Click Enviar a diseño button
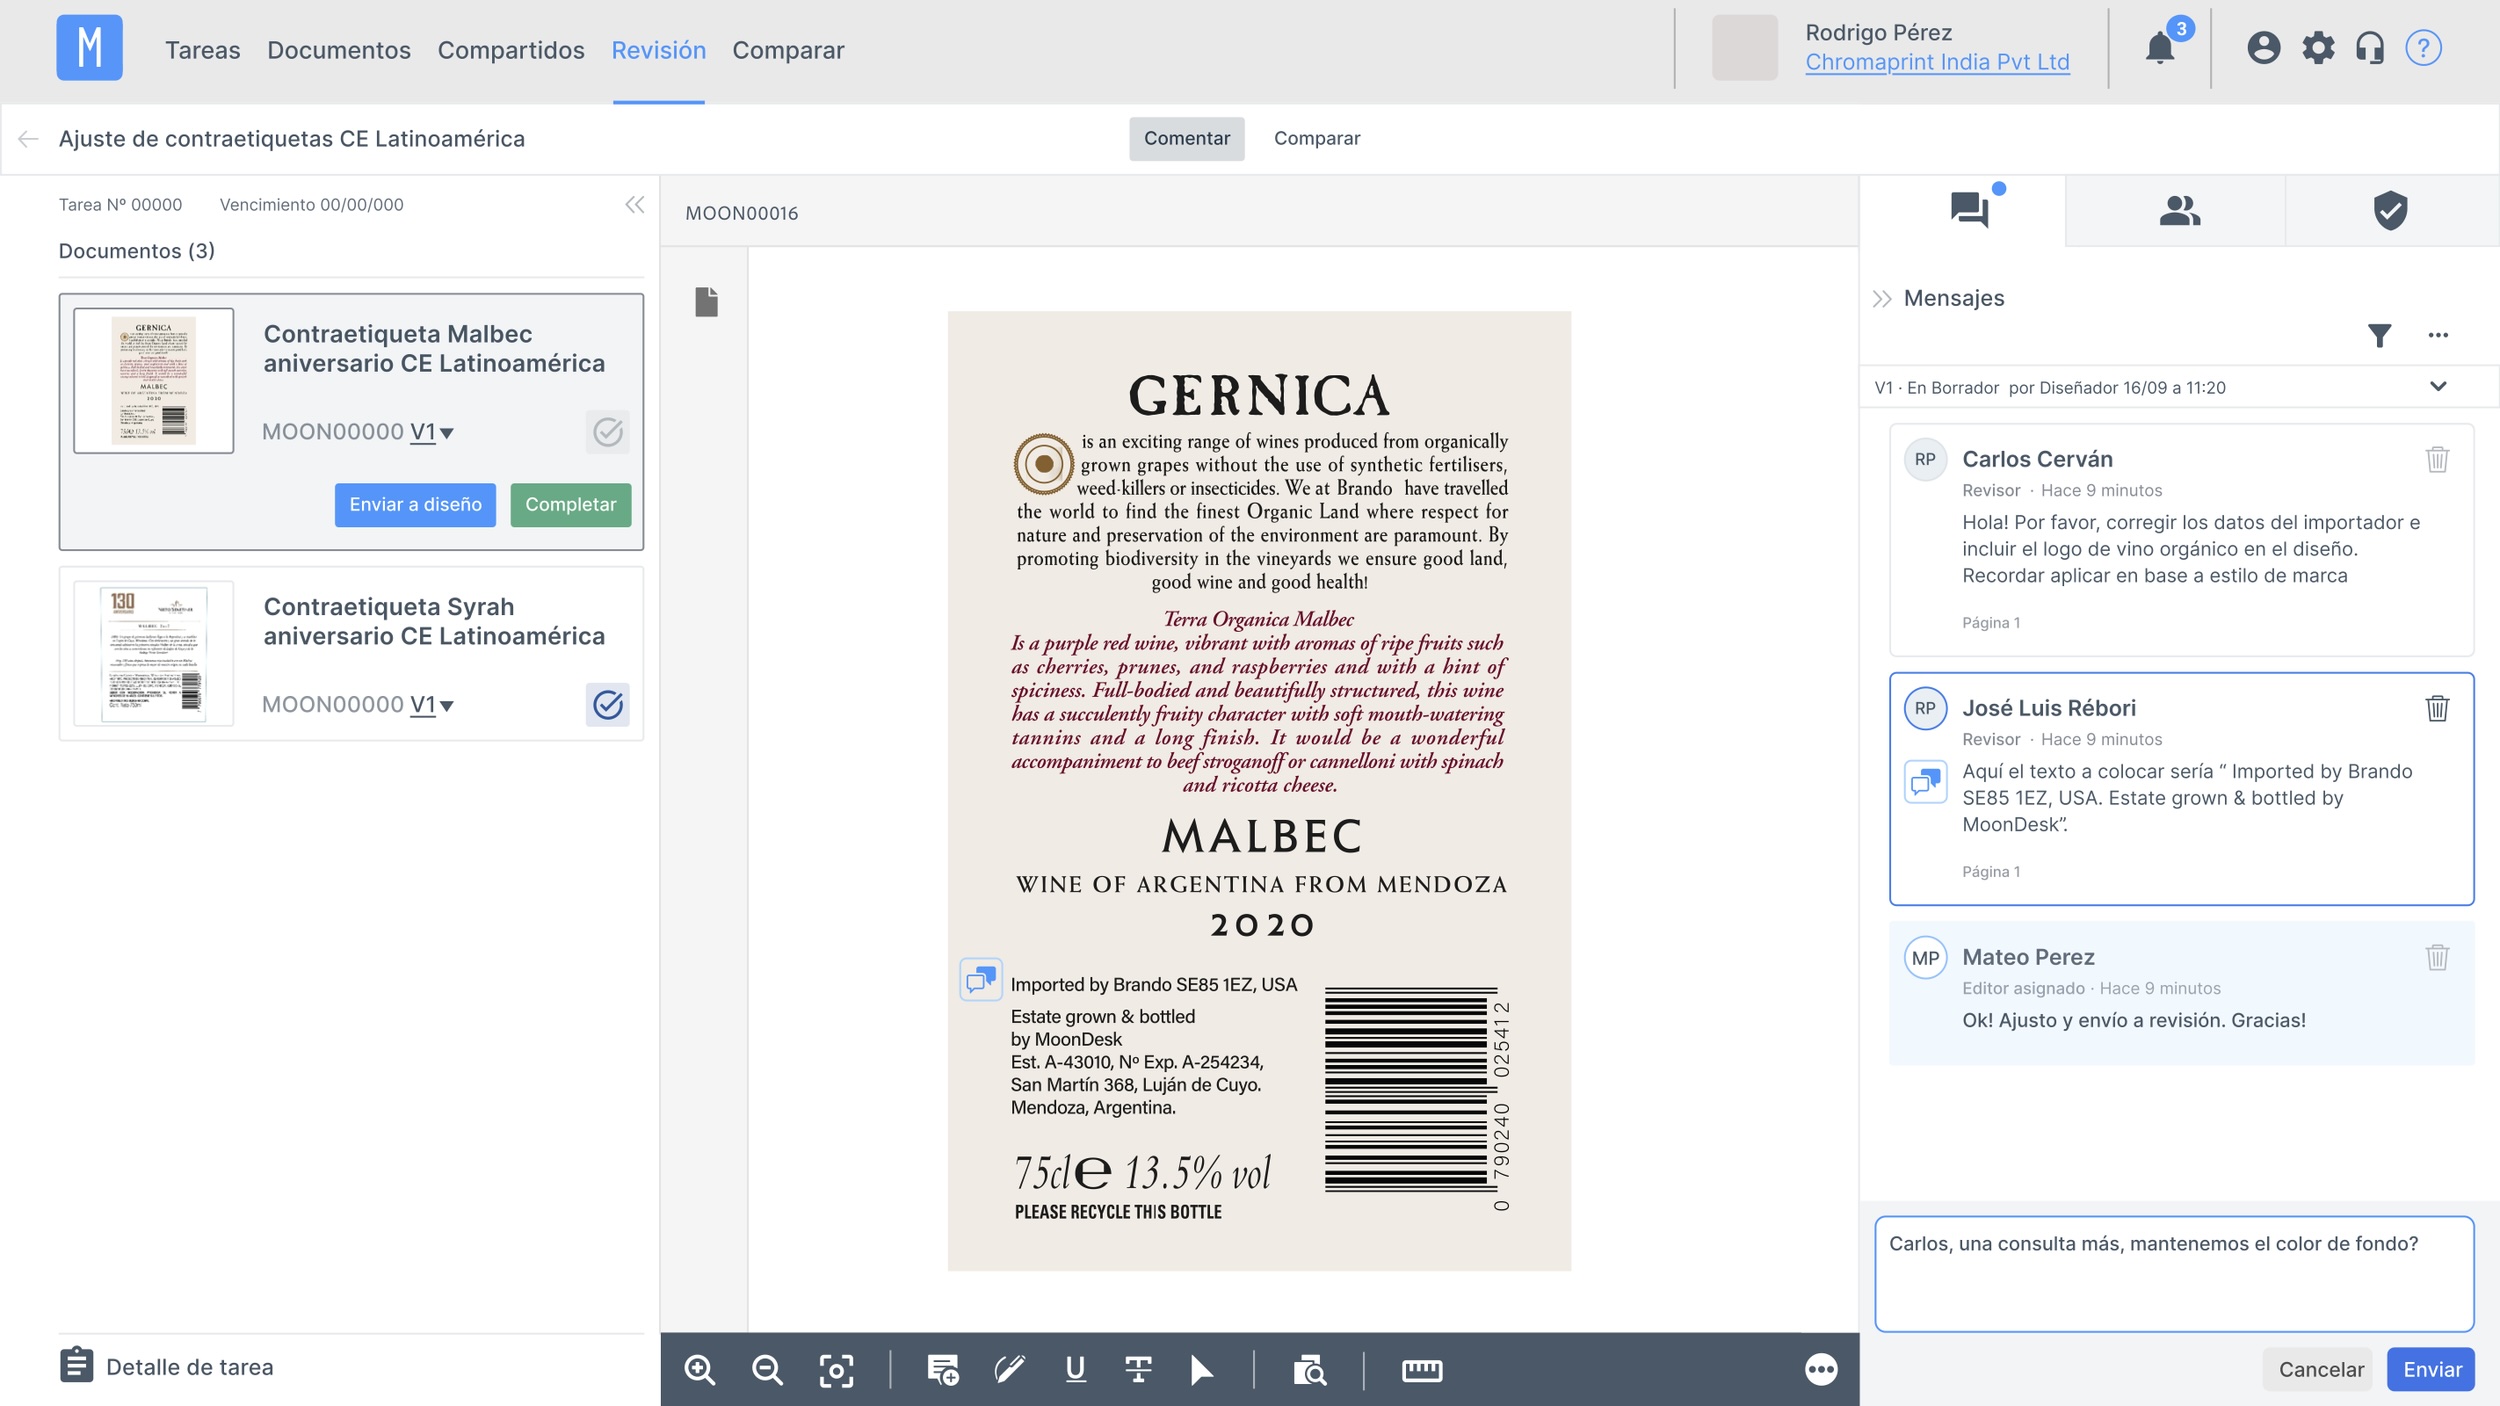This screenshot has height=1406, width=2500. coord(415,505)
